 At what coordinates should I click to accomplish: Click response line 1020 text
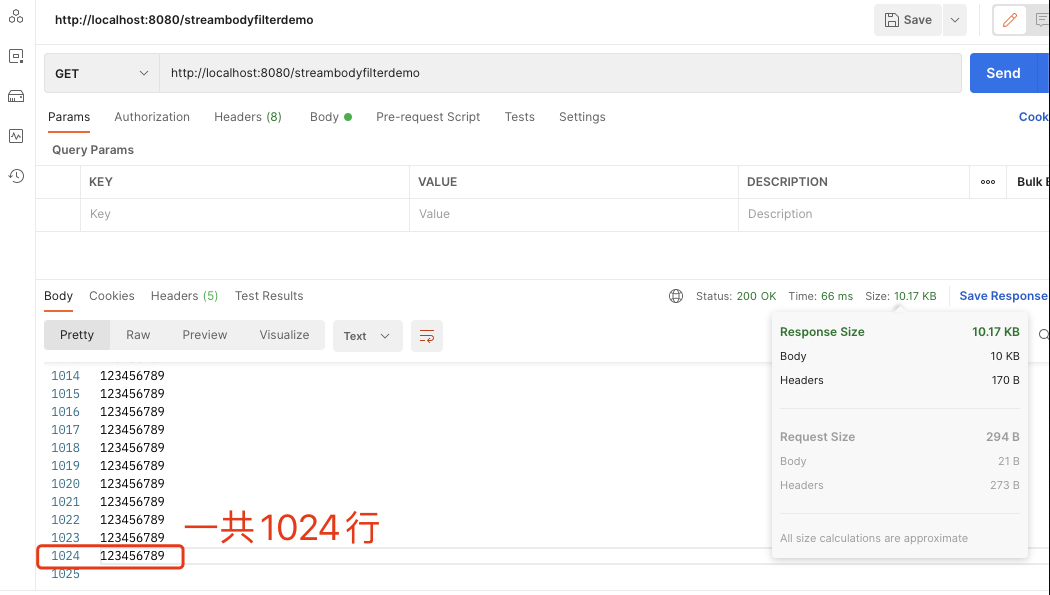point(132,483)
